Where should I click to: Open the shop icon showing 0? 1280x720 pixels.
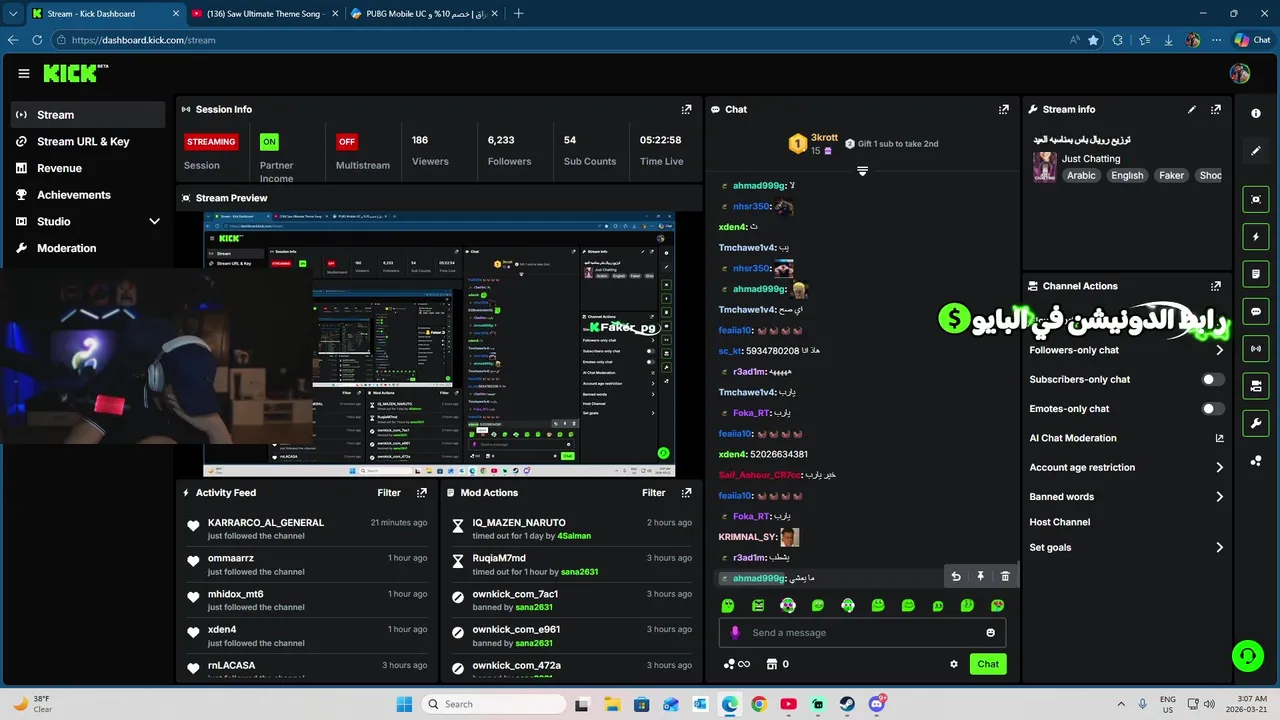coord(778,664)
